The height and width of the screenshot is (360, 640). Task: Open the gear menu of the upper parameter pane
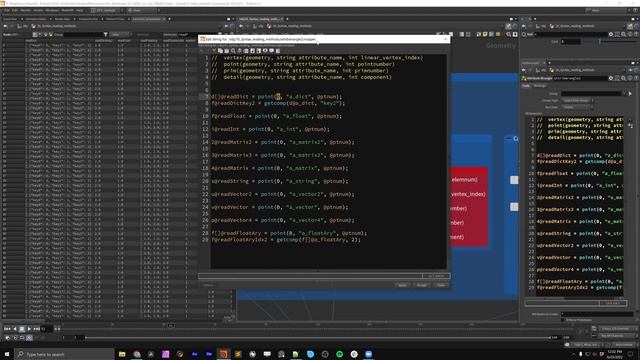(x=611, y=35)
